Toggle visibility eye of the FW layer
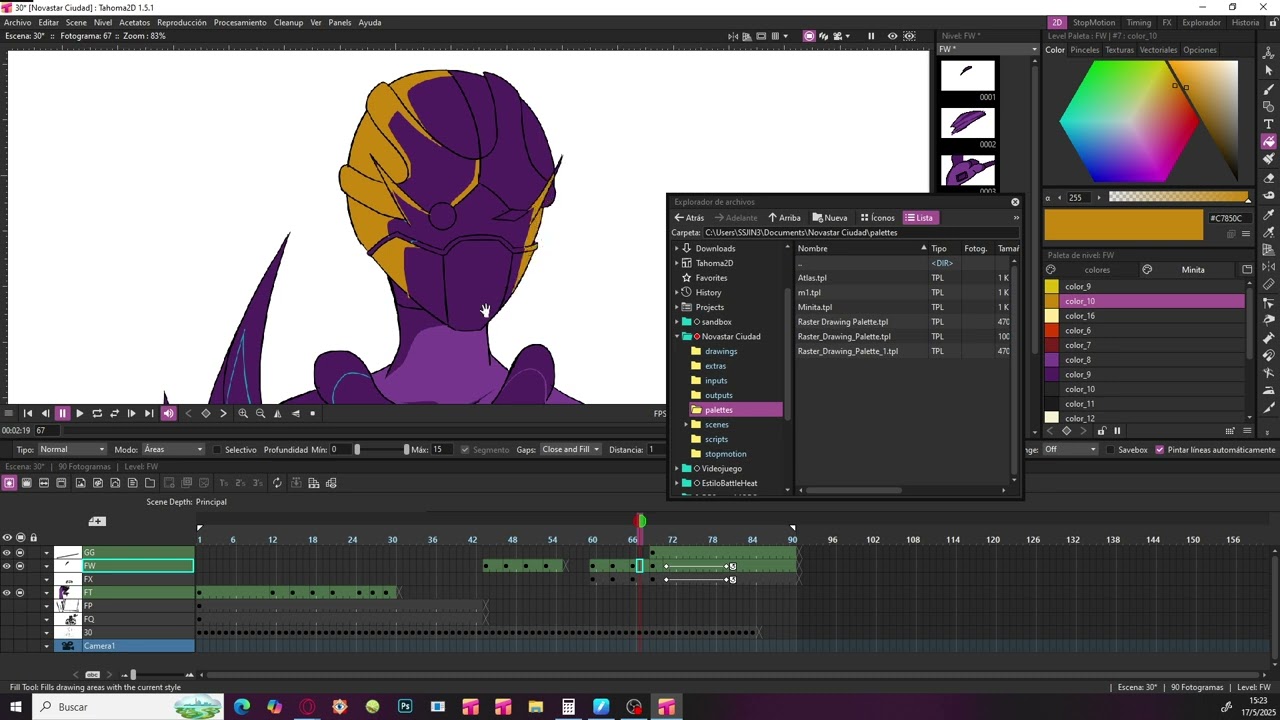Viewport: 1280px width, 720px height. (x=7, y=566)
